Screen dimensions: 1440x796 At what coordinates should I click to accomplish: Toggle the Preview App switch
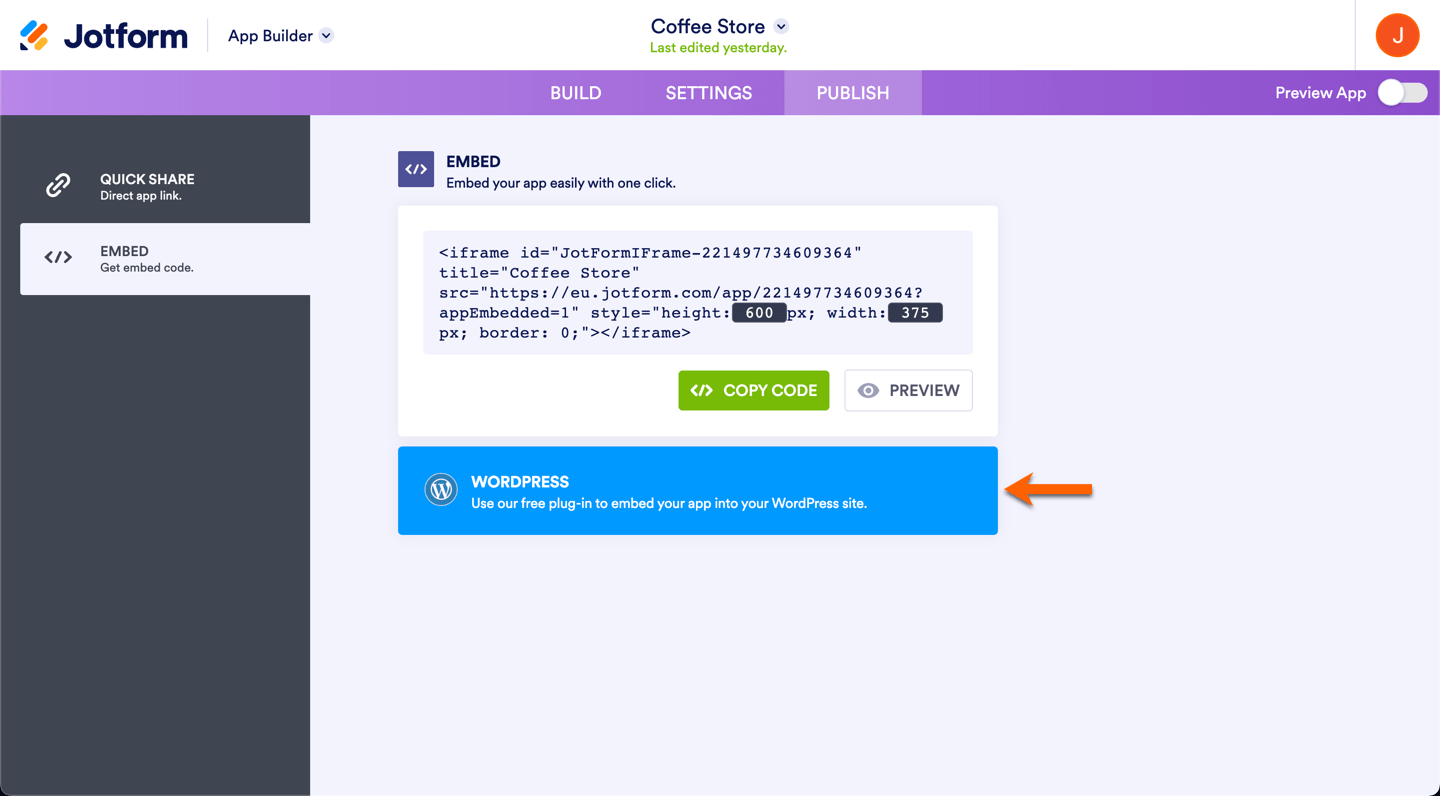1402,93
